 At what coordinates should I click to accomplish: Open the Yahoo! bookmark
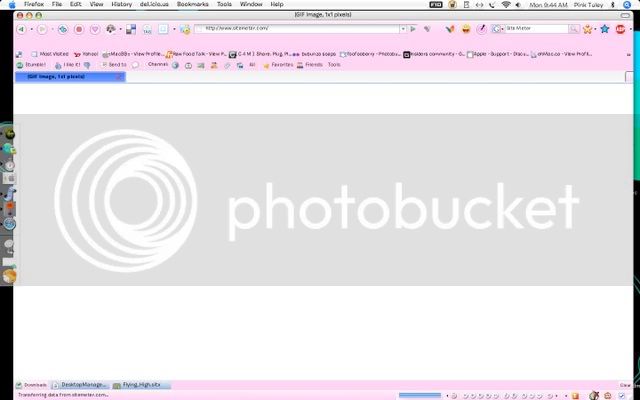86,54
